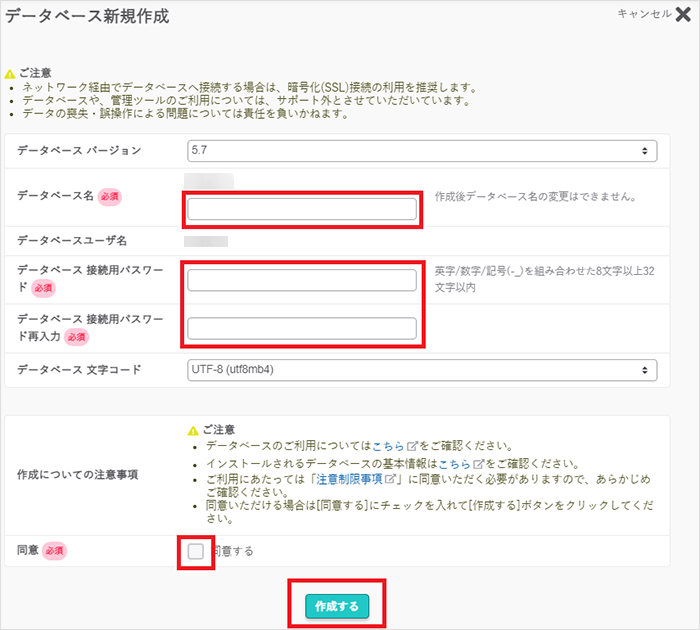Click the warning icon beside the top ご注意 heading
The image size is (700, 630).
10,74
